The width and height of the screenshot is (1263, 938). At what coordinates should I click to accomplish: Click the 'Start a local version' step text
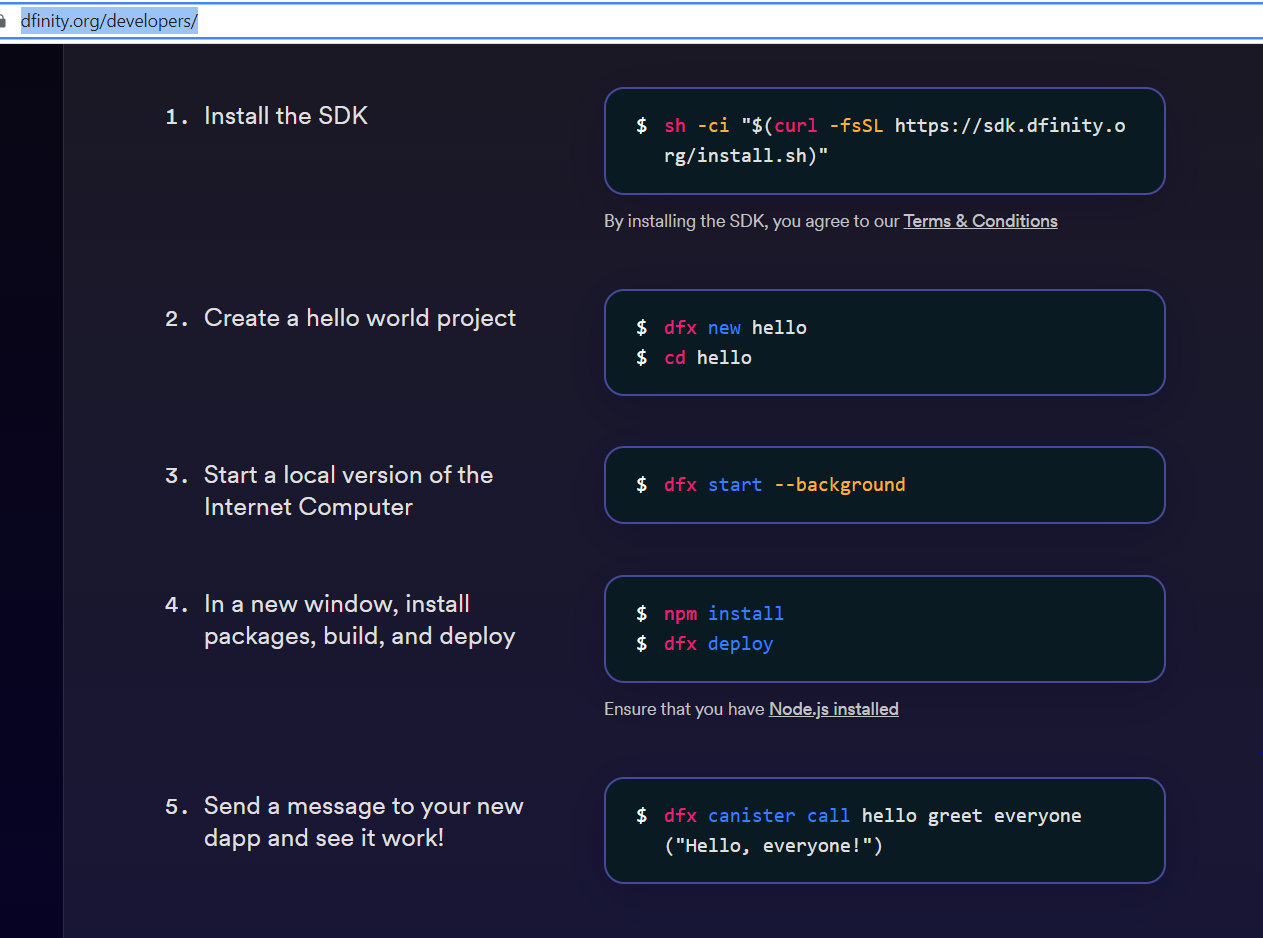click(x=348, y=490)
